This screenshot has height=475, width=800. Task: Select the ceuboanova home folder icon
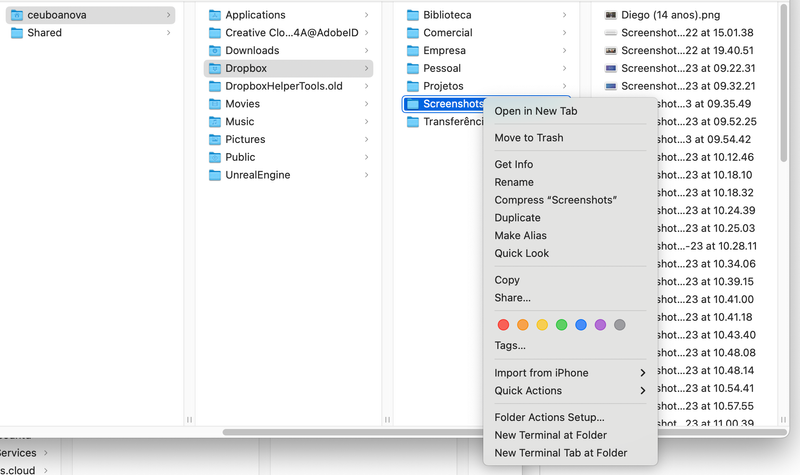point(17,15)
